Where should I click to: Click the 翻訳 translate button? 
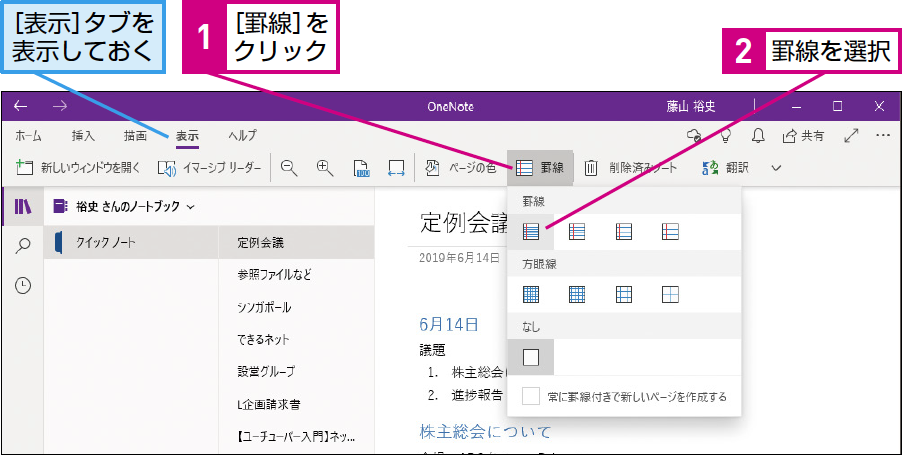(x=726, y=168)
